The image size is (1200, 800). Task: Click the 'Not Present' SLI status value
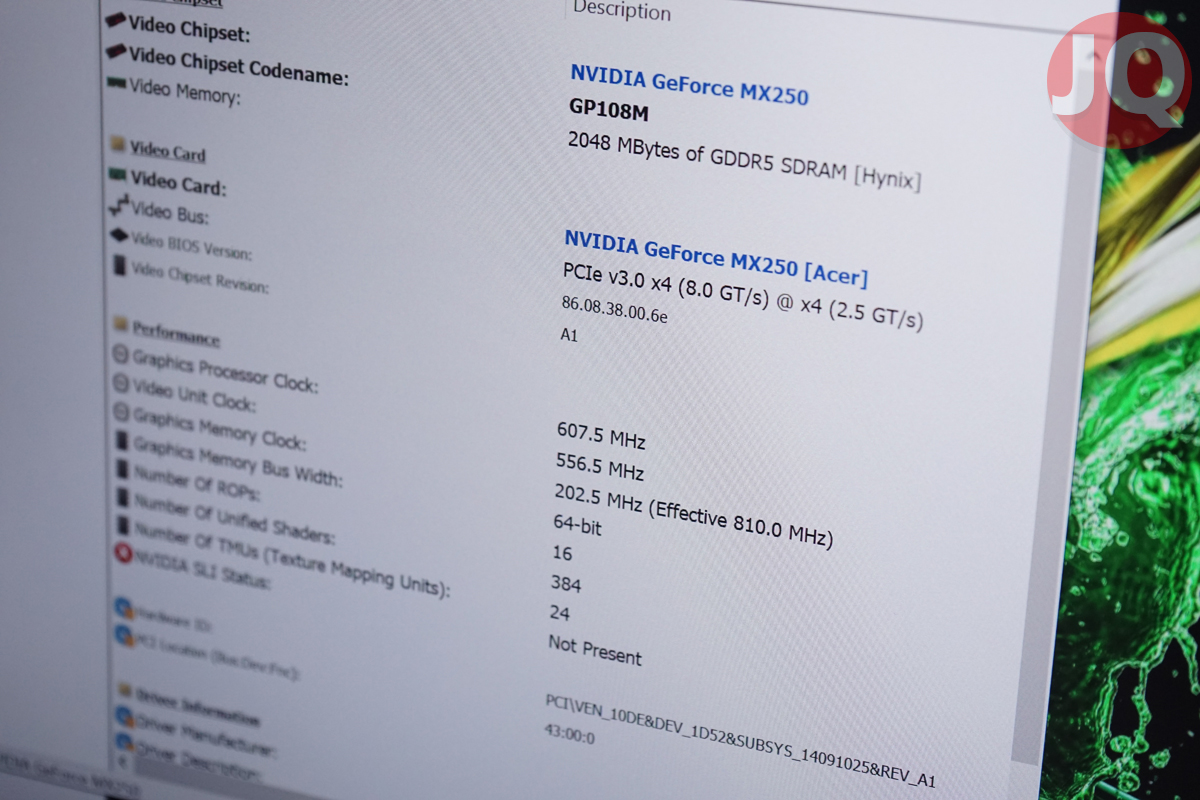point(595,649)
